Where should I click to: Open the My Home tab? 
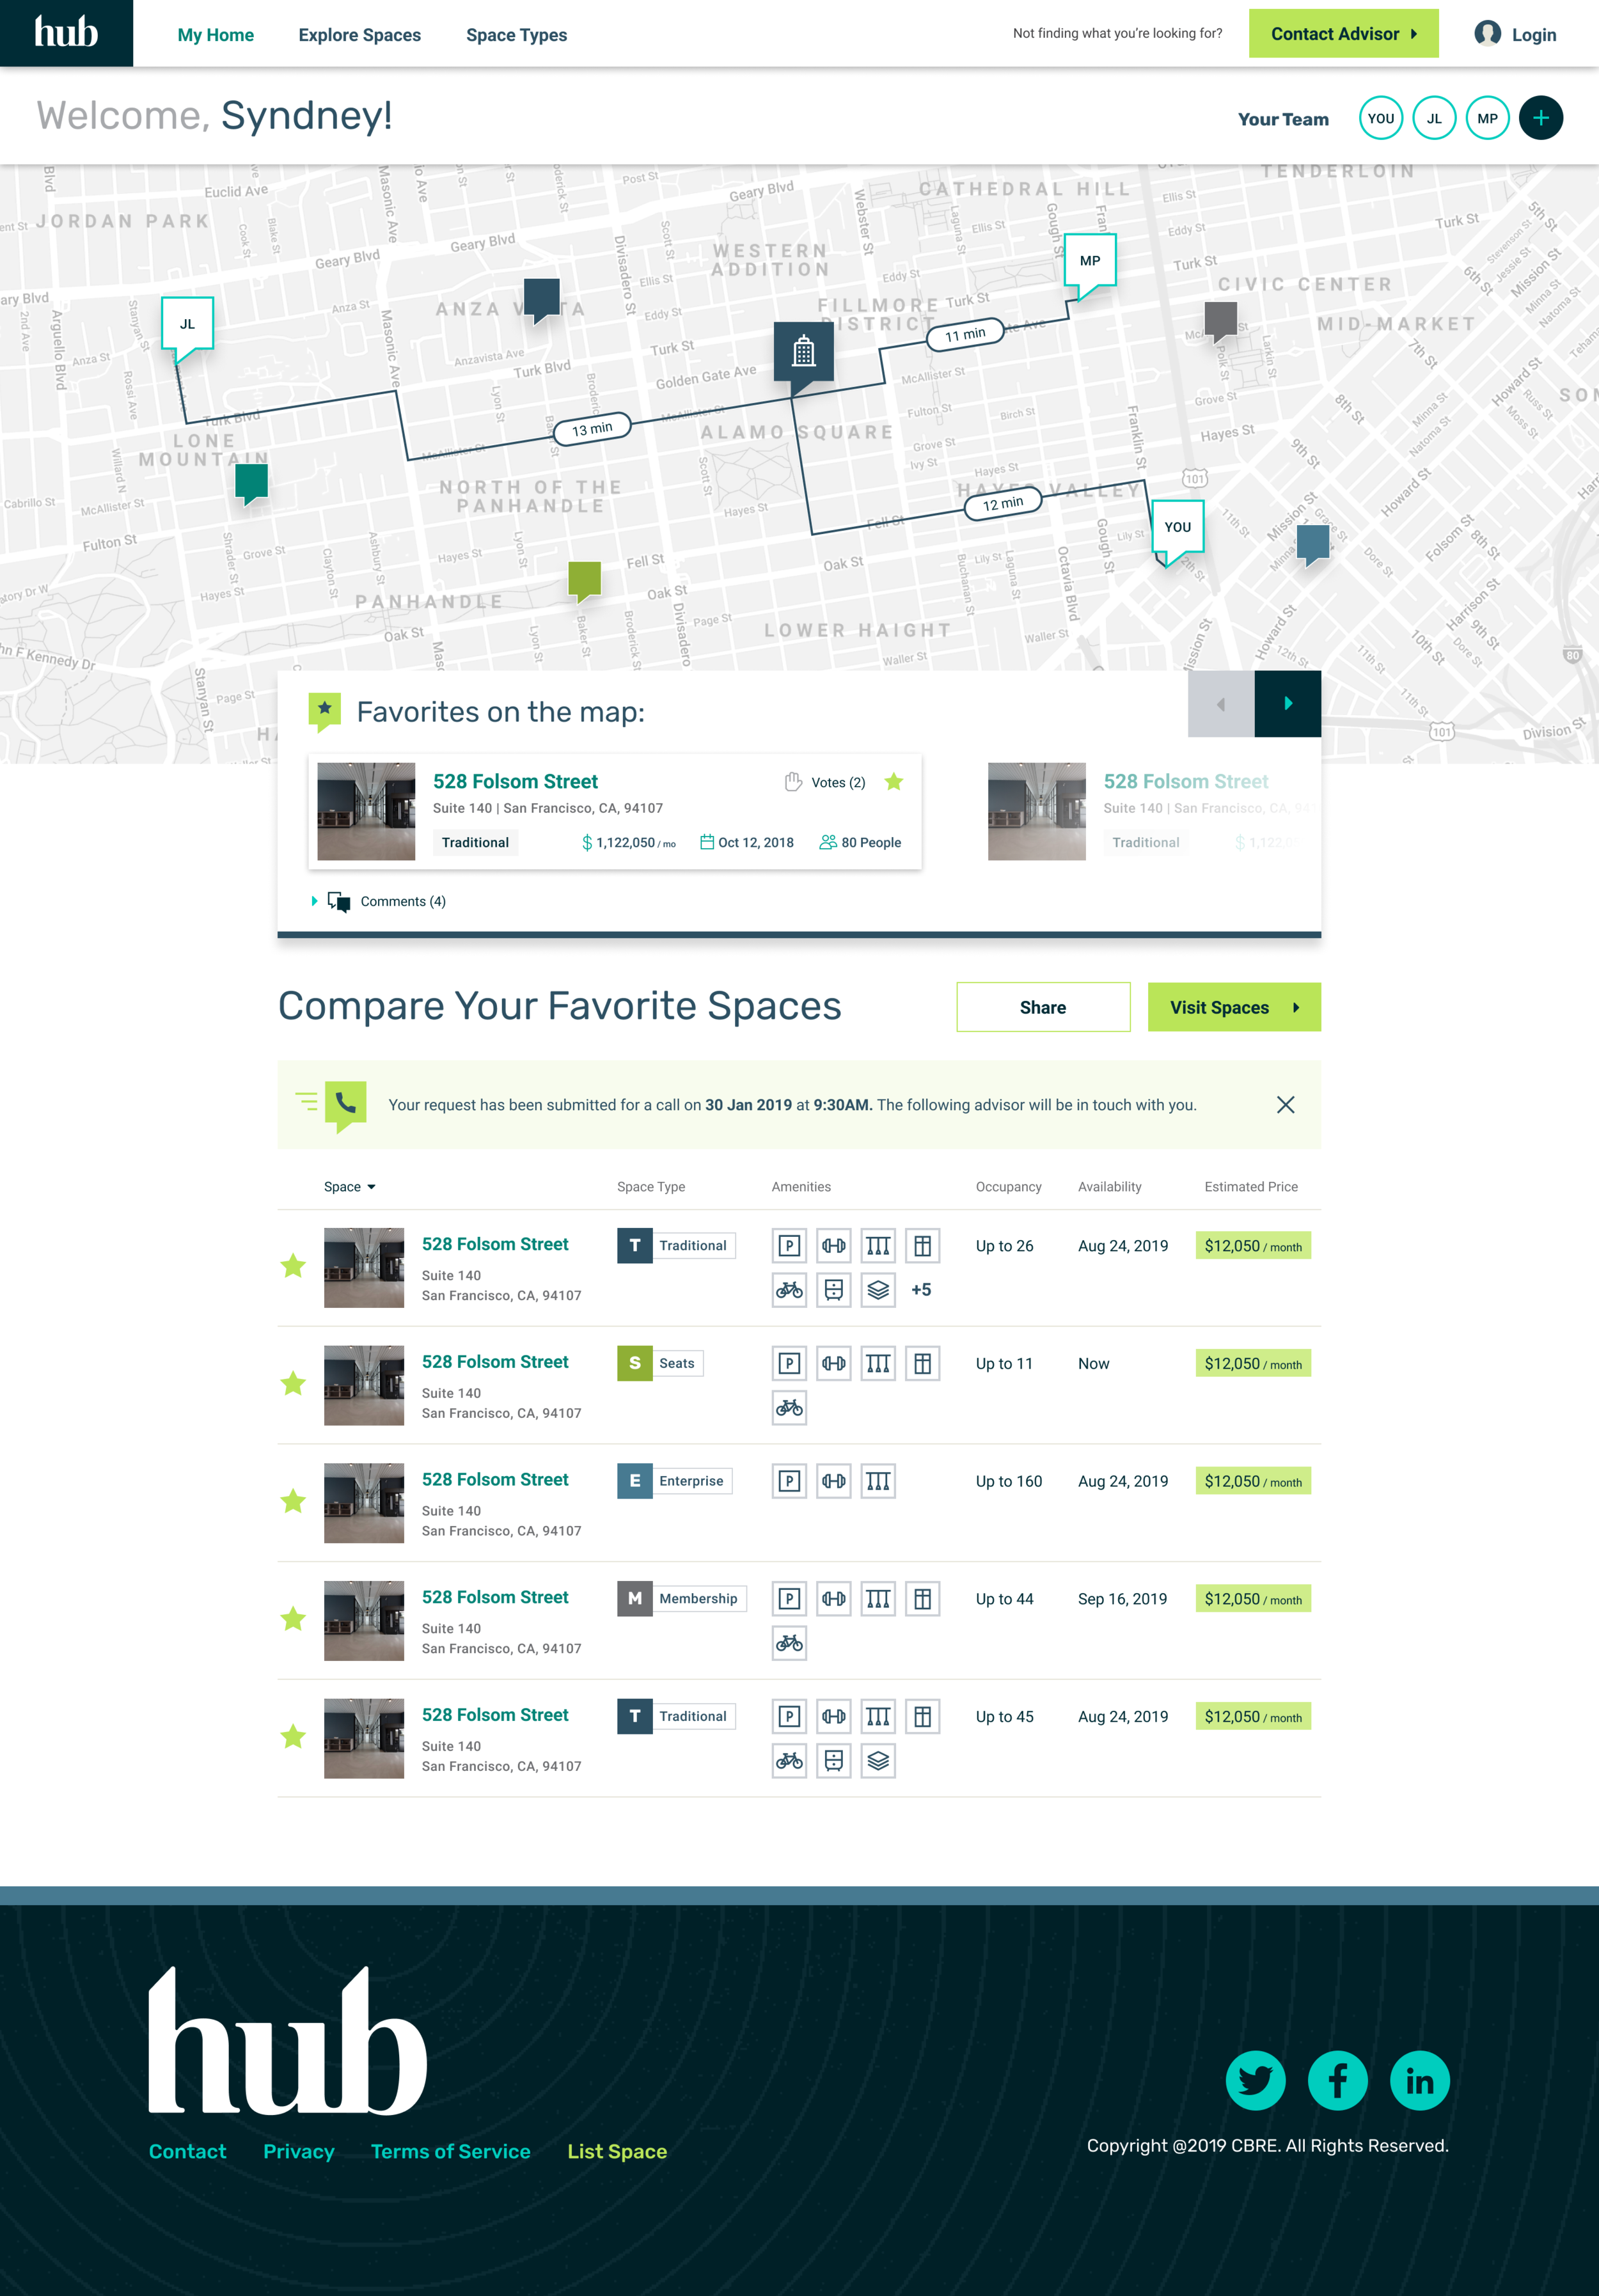[x=215, y=35]
